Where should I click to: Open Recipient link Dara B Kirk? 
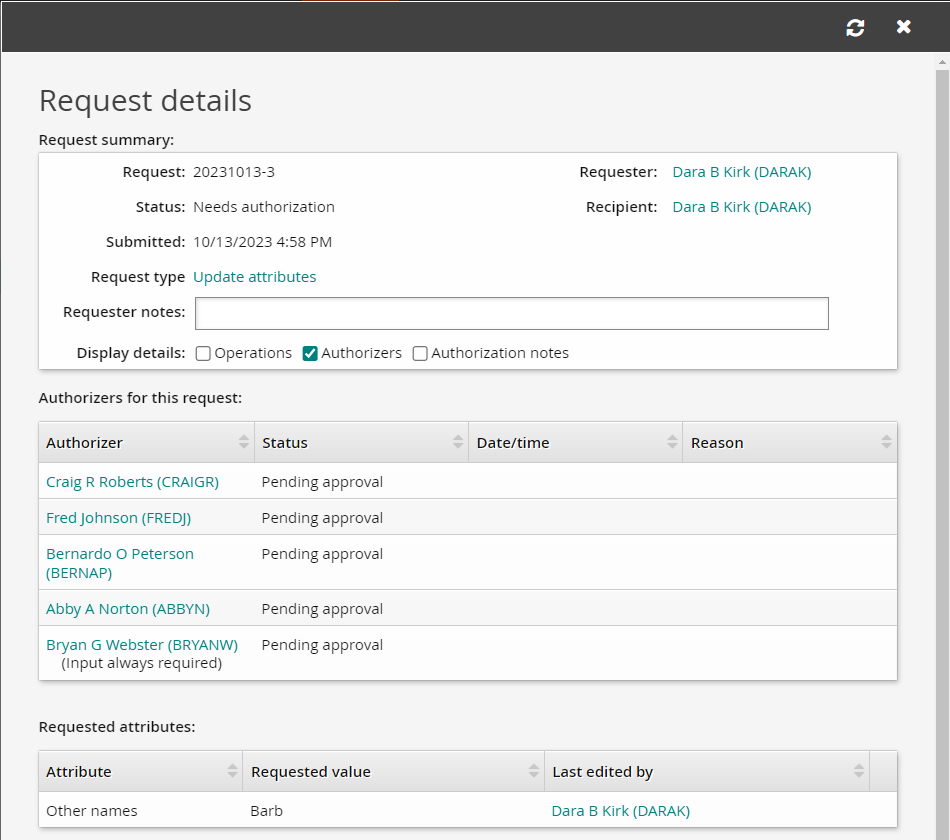(741, 207)
